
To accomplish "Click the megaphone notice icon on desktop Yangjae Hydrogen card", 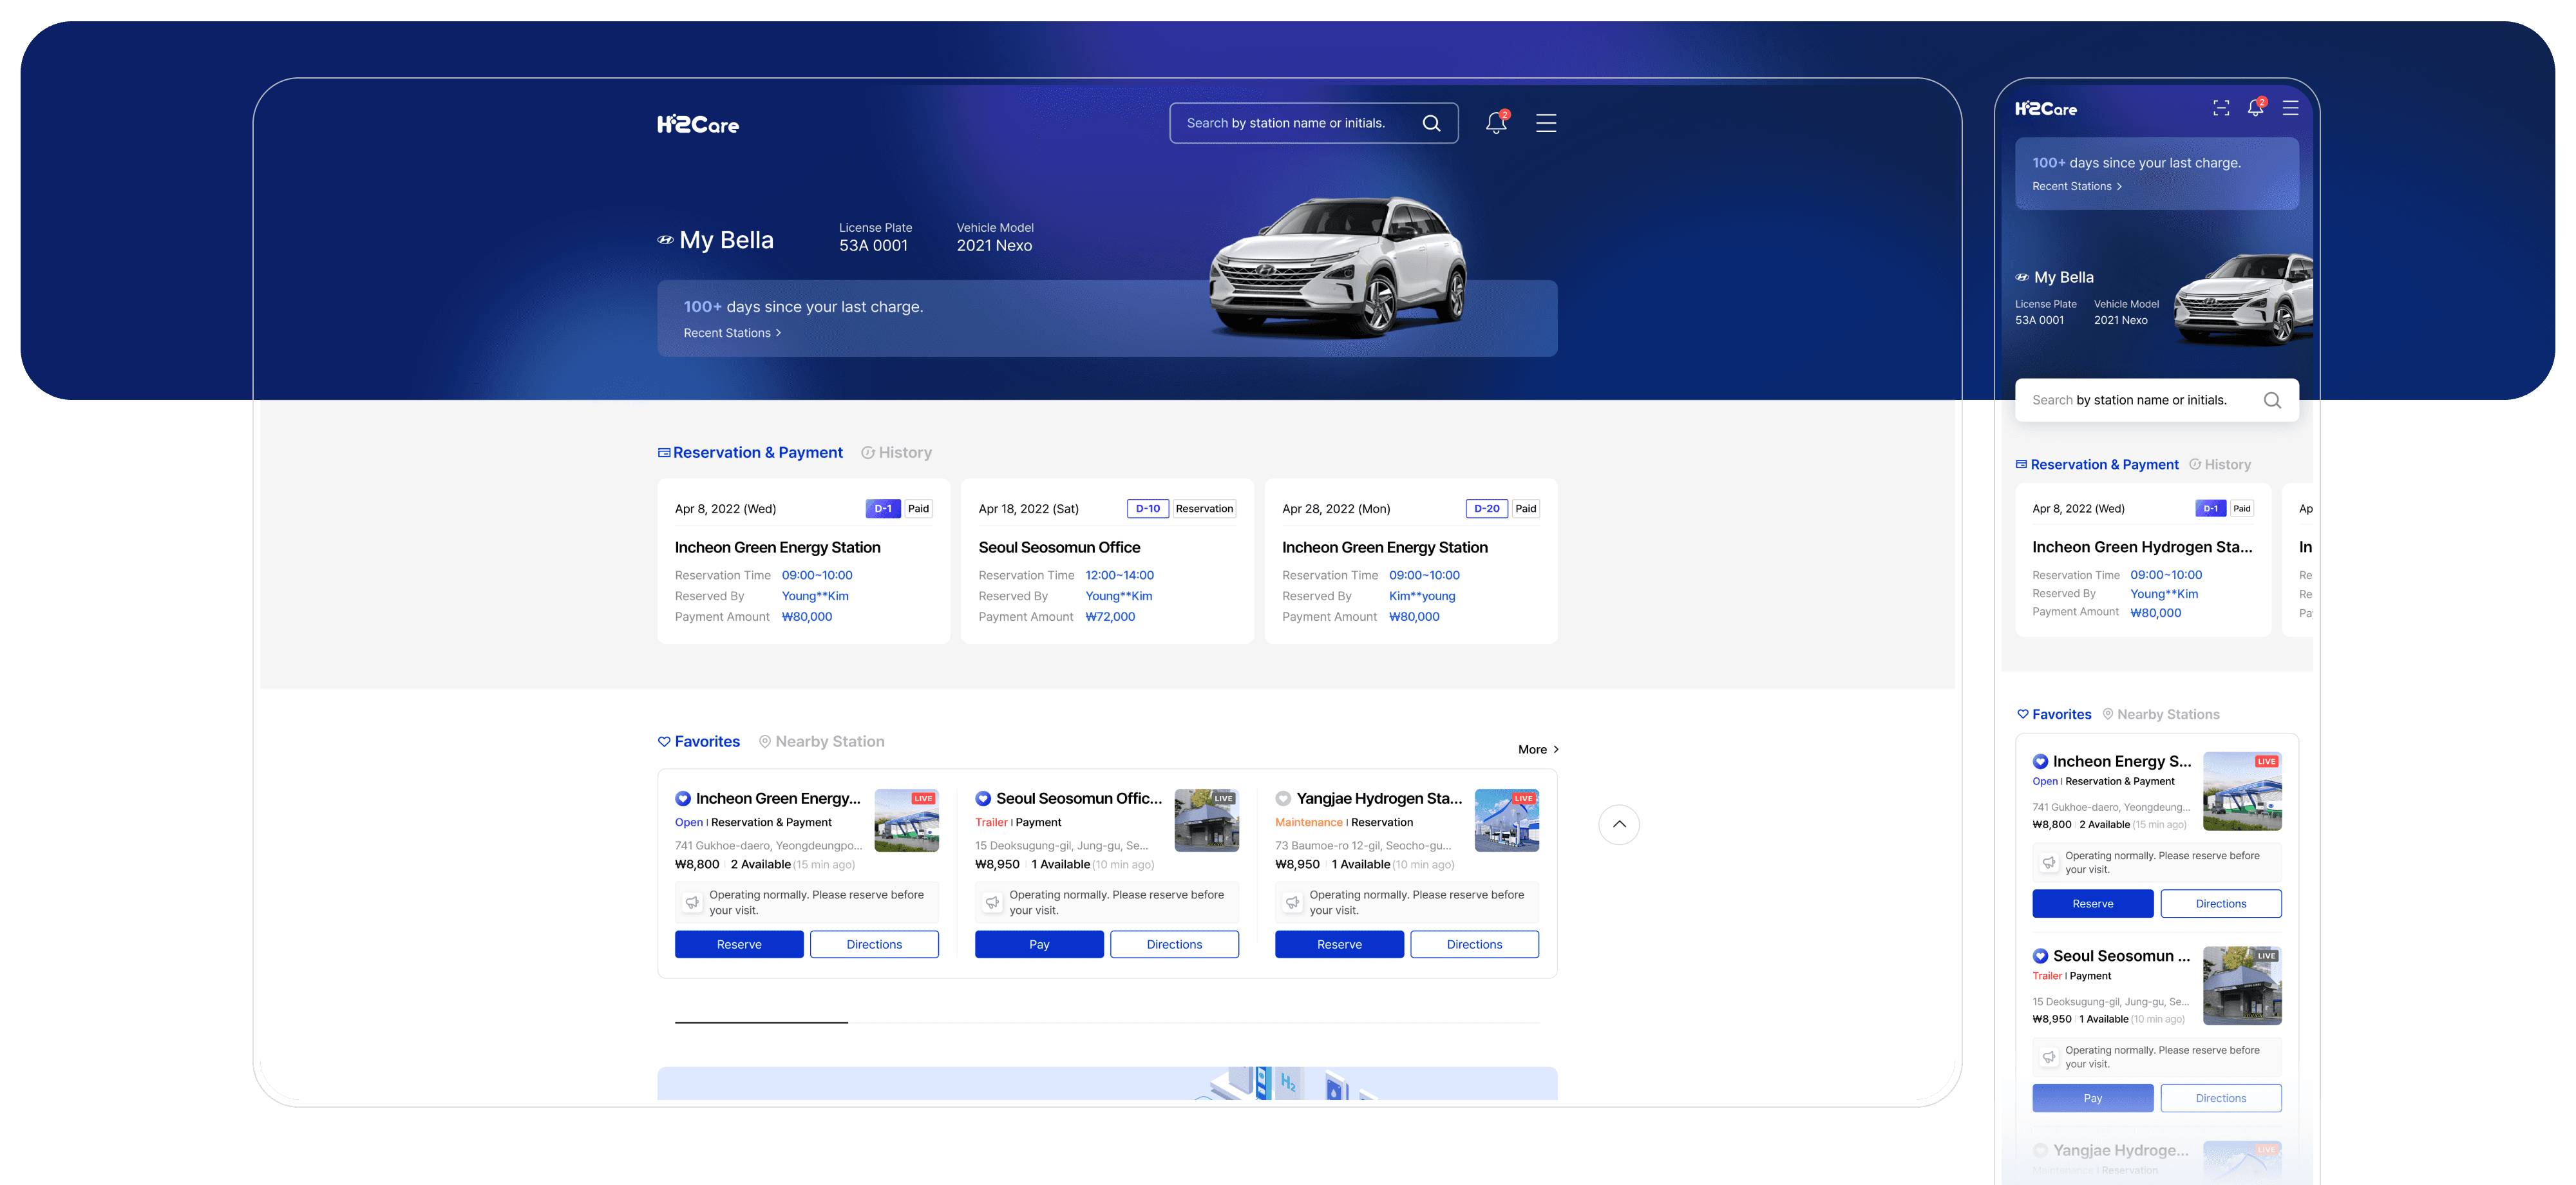I will pos(1292,902).
